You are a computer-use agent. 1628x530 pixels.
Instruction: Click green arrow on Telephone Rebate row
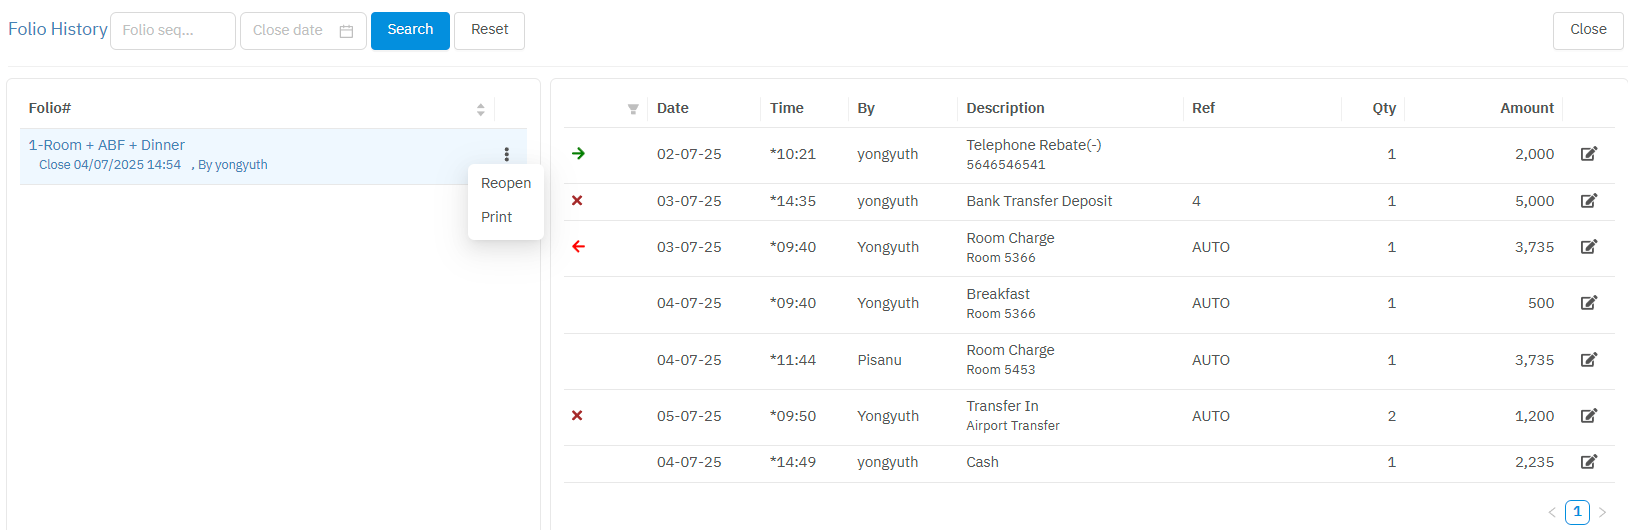coord(578,154)
